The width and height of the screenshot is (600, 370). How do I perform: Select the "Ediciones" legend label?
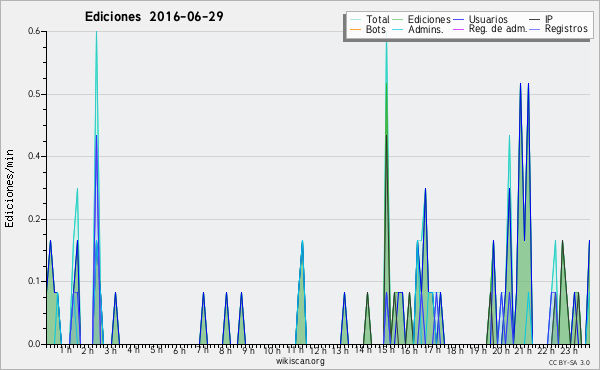[x=429, y=19]
